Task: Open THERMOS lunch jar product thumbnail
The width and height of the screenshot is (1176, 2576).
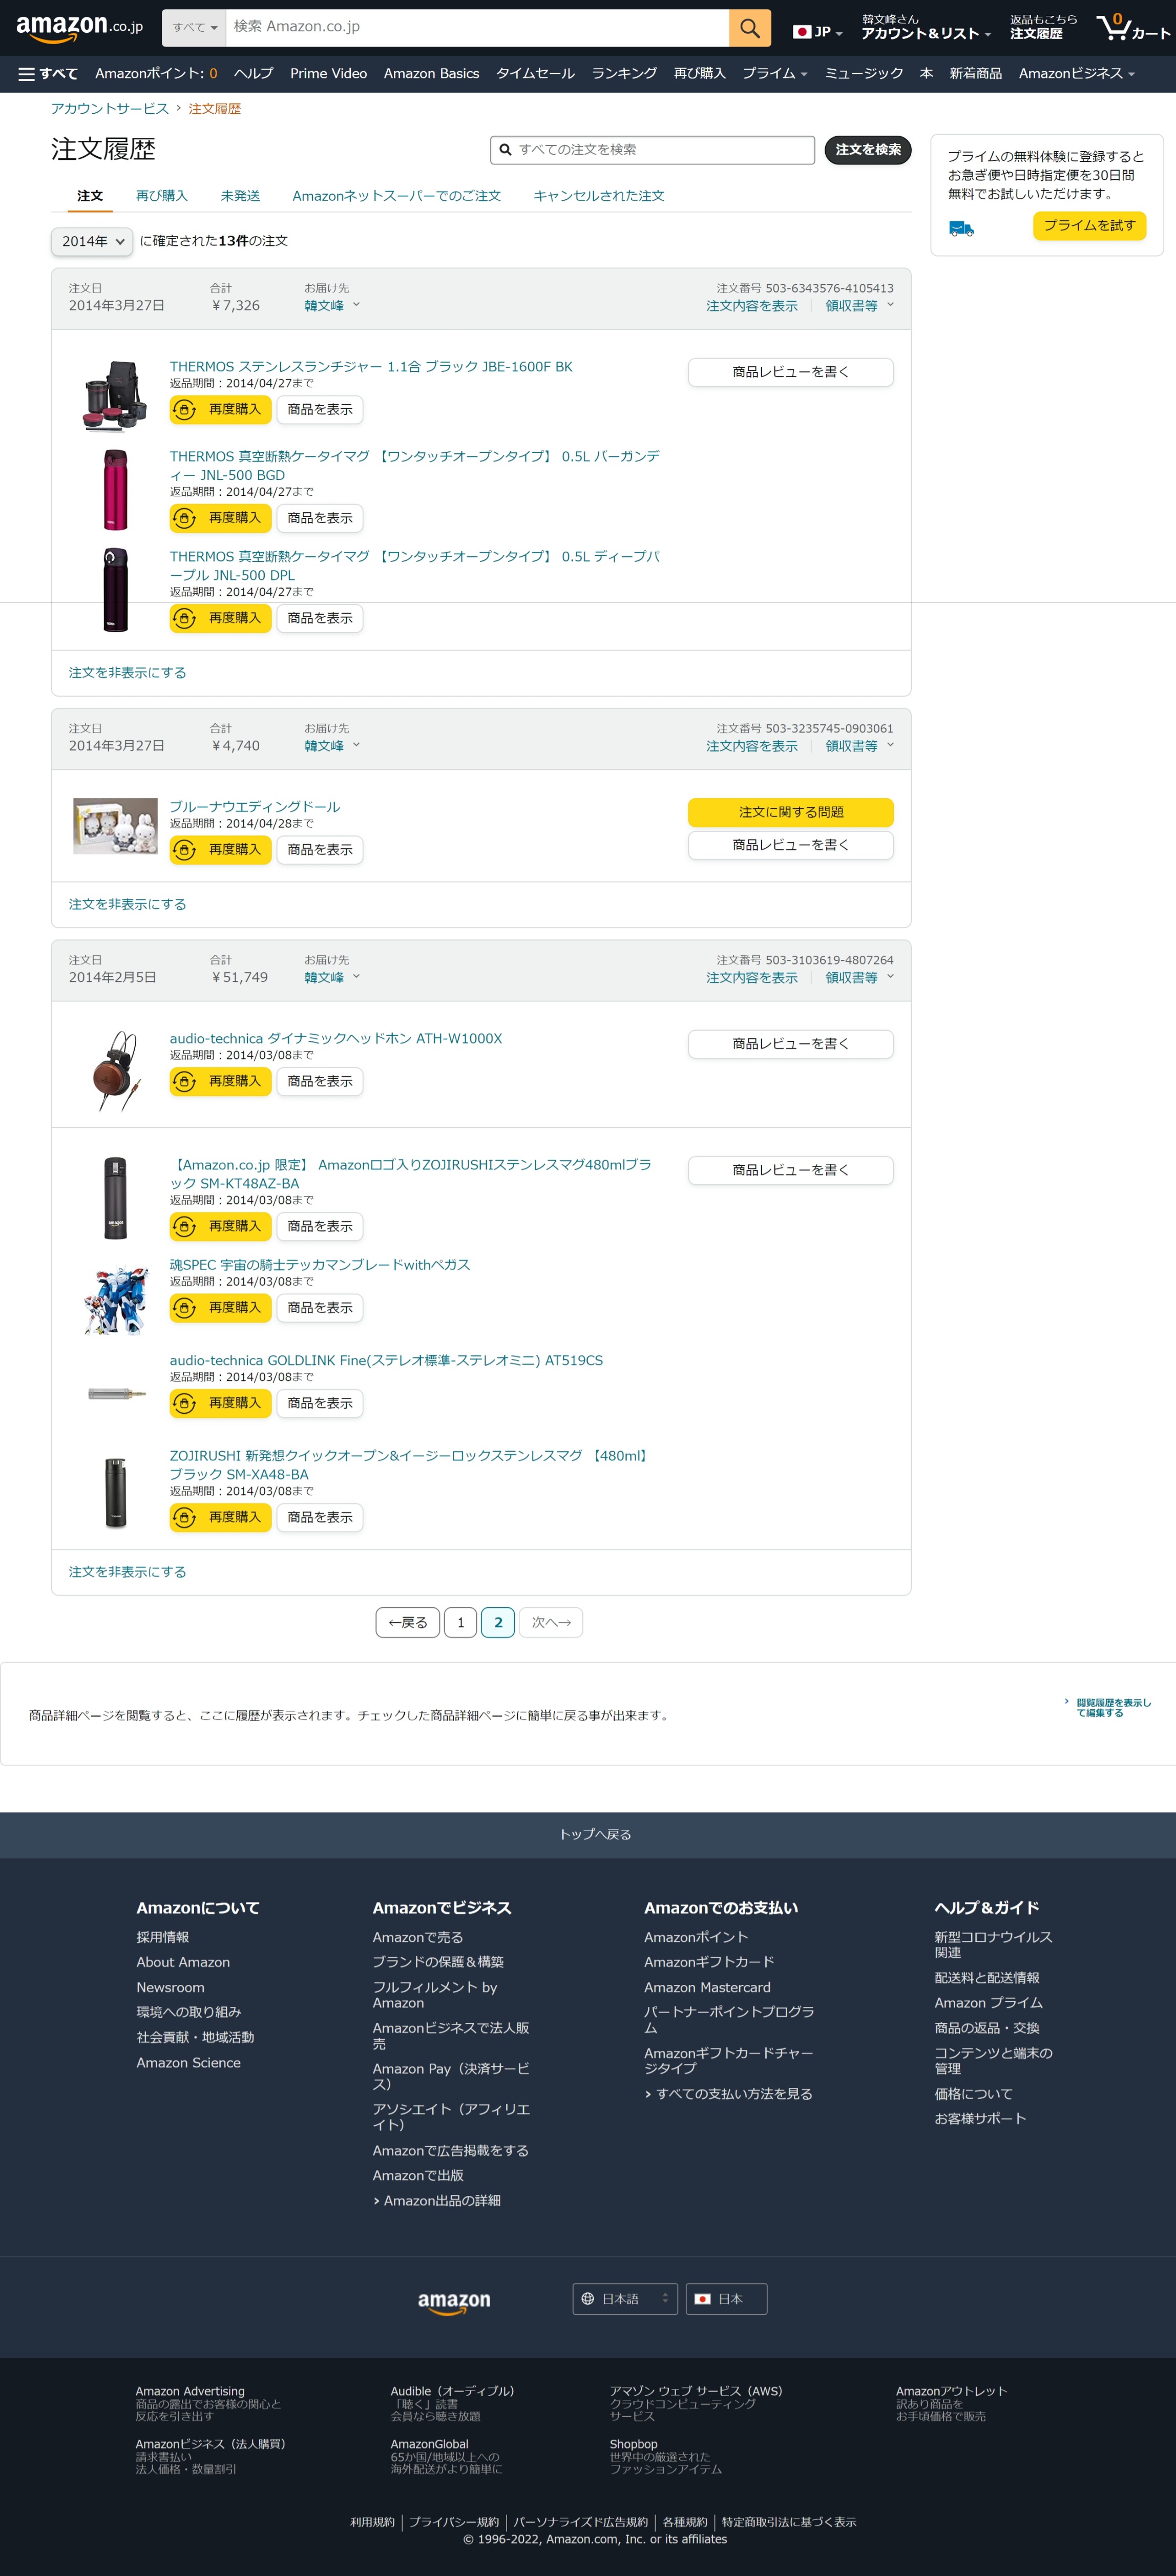Action: 115,396
